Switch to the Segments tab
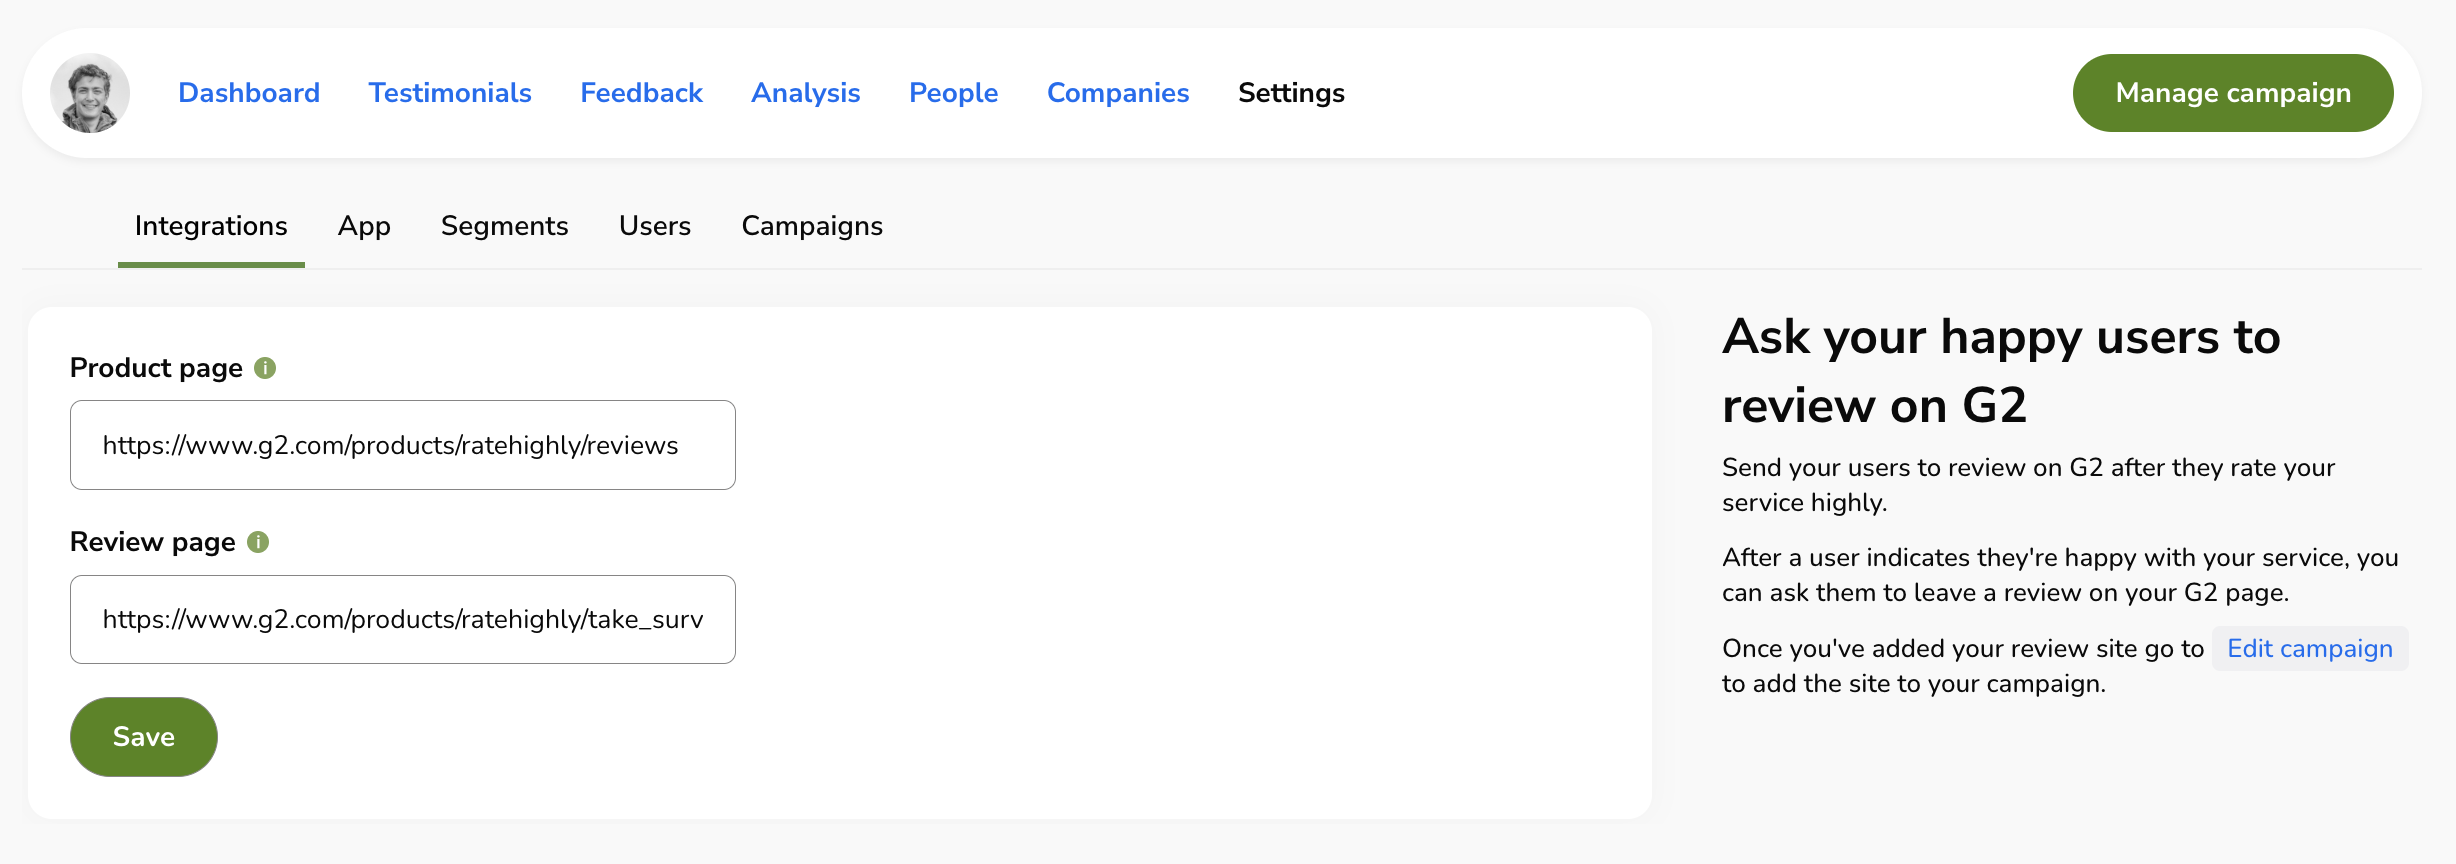 504,226
